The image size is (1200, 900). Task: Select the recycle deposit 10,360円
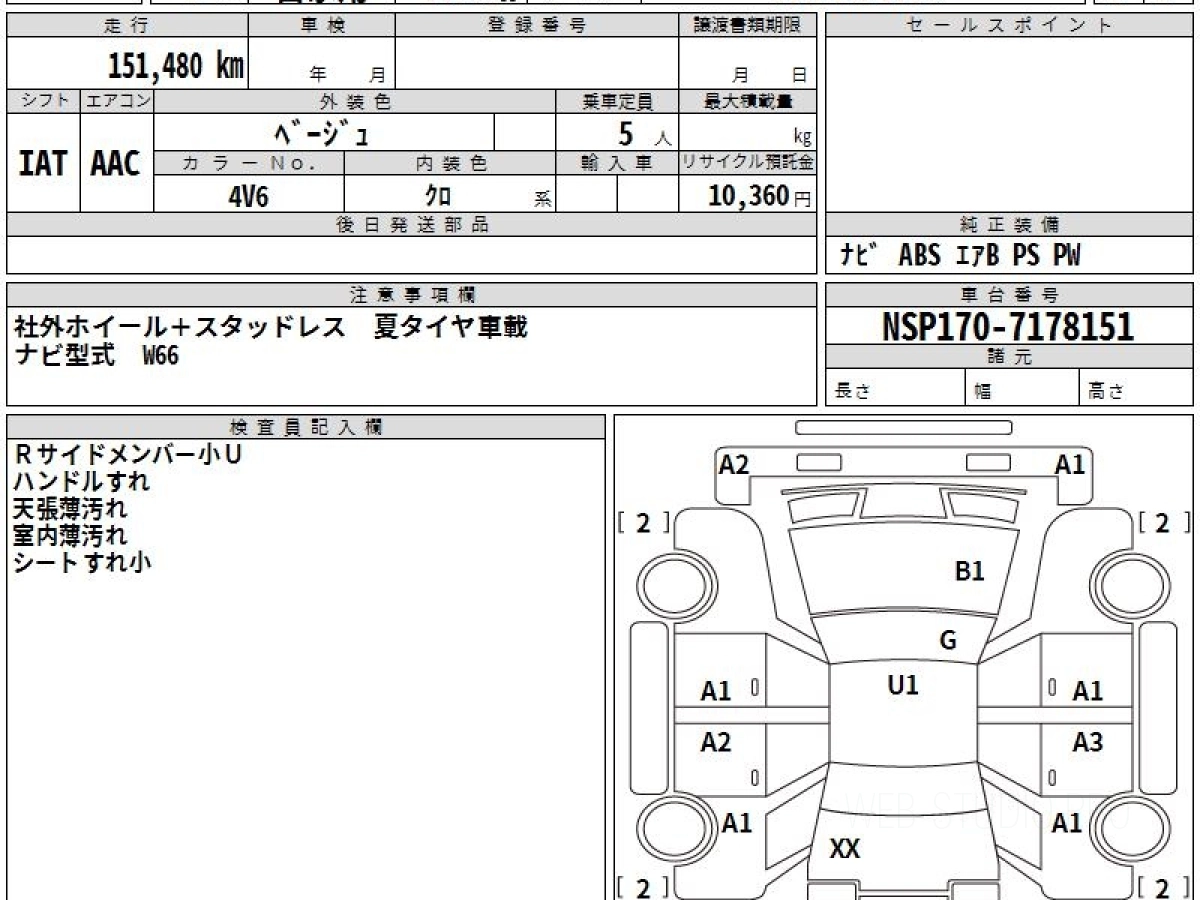[x=760, y=196]
